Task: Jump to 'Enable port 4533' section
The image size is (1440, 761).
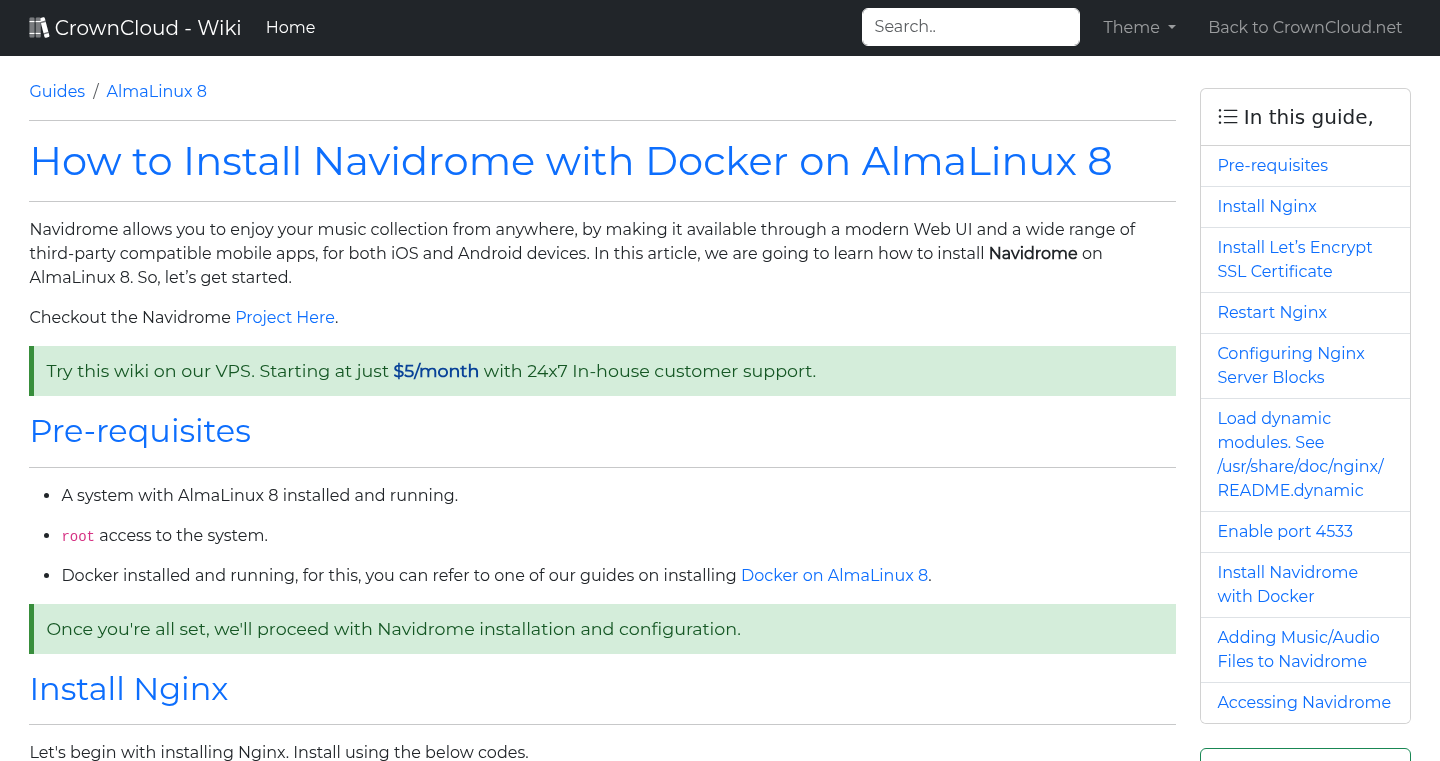Action: 1285,531
